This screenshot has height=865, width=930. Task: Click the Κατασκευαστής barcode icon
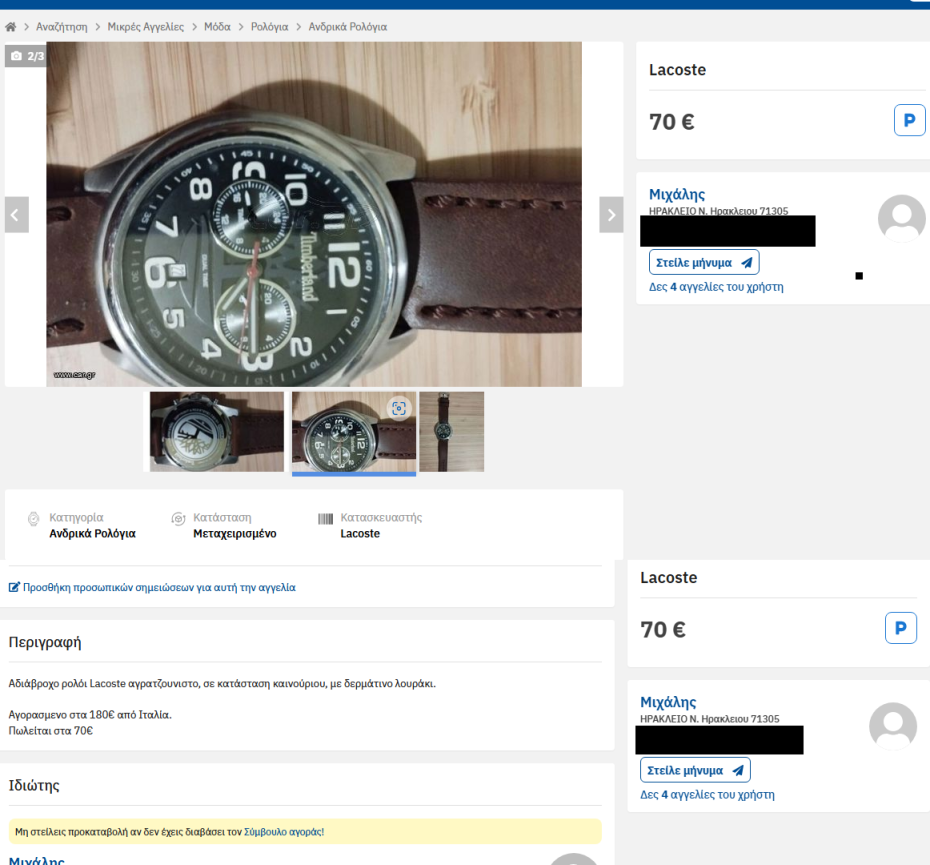tap(325, 519)
